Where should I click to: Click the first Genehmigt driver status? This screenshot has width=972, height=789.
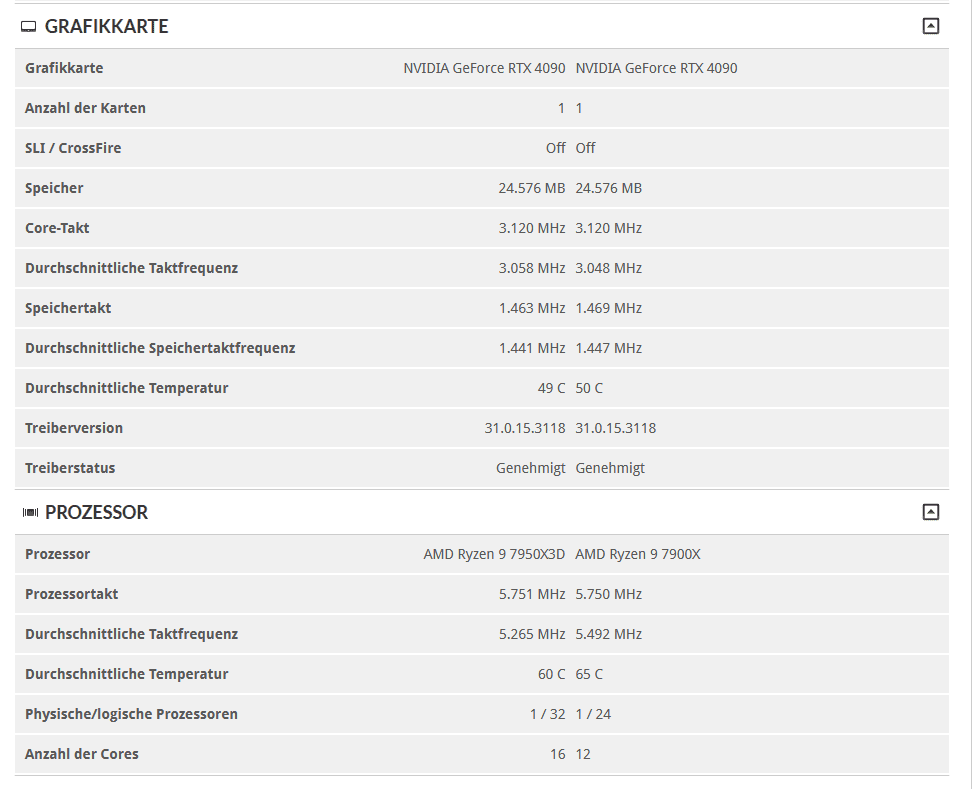point(531,468)
